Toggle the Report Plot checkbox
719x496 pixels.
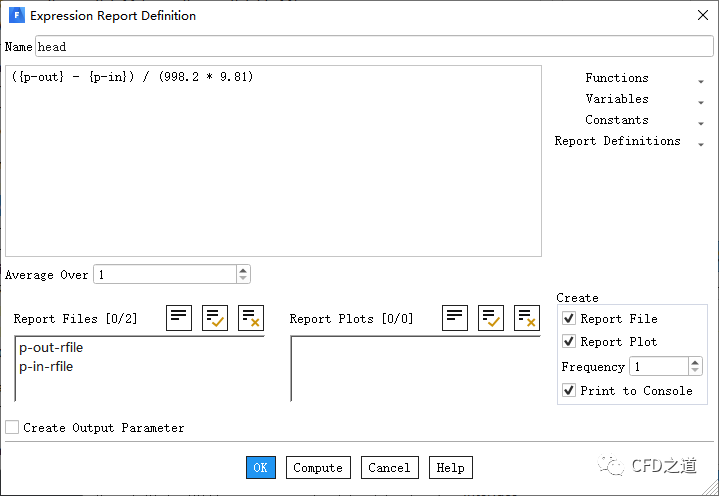click(569, 341)
